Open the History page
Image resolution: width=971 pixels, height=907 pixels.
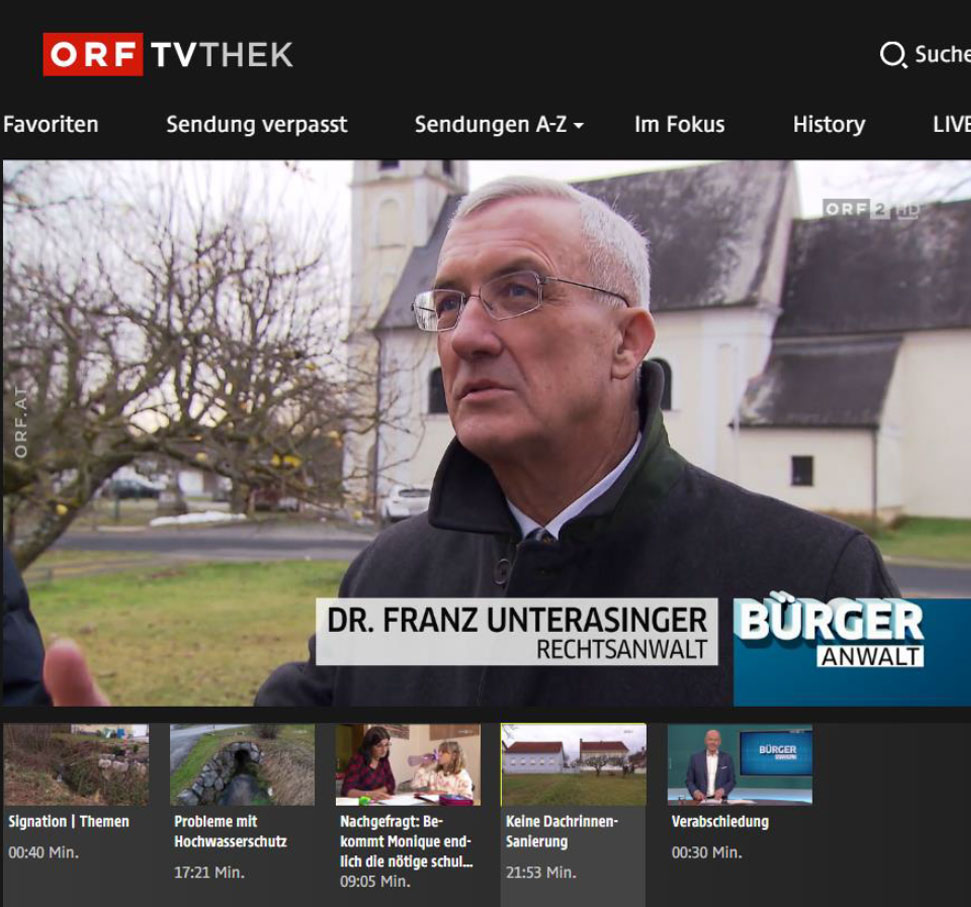pos(828,124)
